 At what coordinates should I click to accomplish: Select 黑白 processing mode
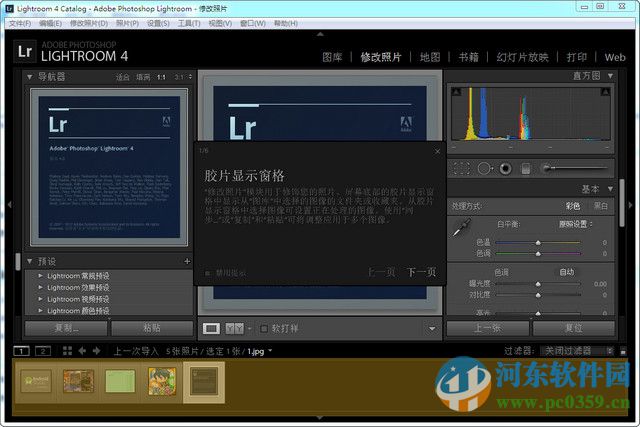coord(600,206)
